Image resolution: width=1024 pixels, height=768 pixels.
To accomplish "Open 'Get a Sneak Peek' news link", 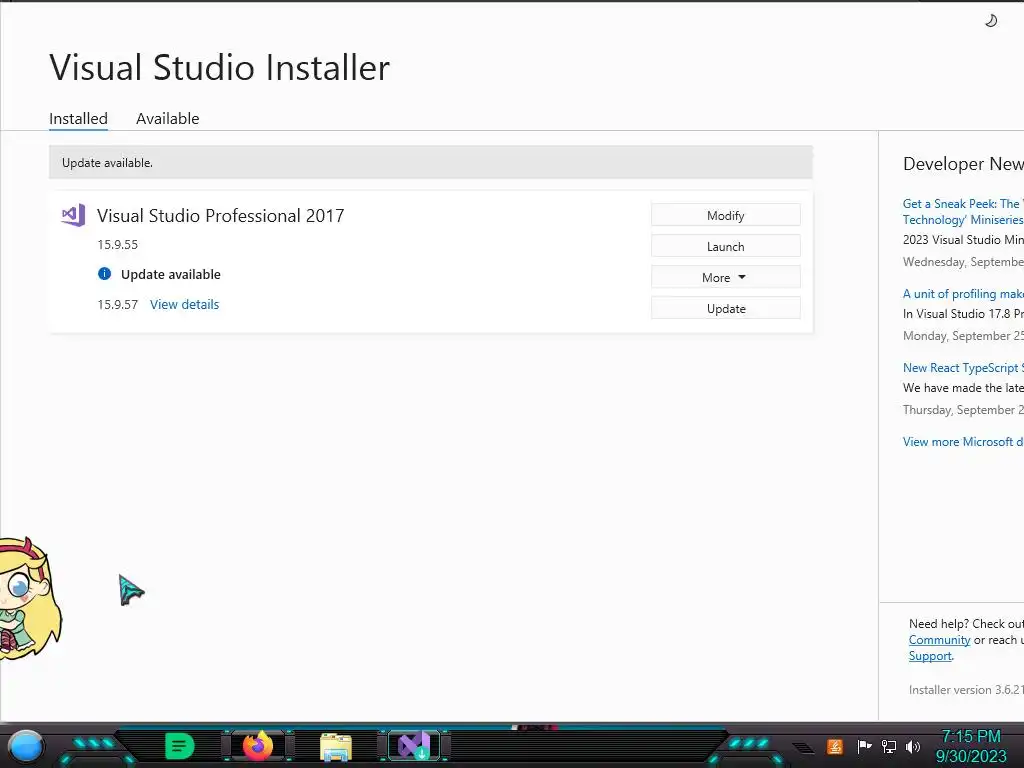I will click(963, 212).
